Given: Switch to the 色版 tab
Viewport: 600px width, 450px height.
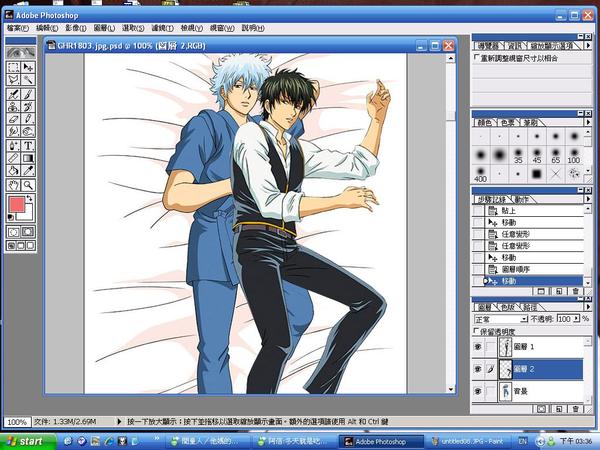Looking at the screenshot, I should (507, 307).
